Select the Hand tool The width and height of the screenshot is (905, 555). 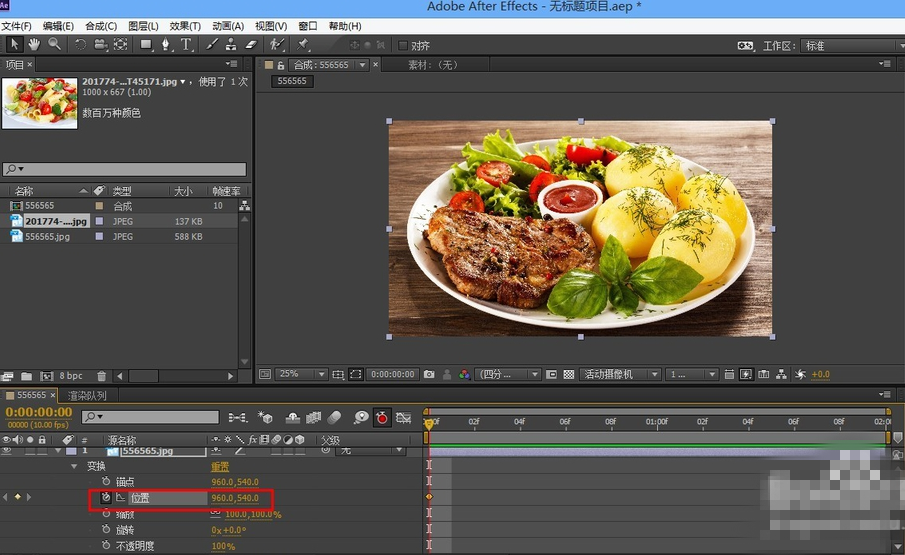click(x=34, y=45)
